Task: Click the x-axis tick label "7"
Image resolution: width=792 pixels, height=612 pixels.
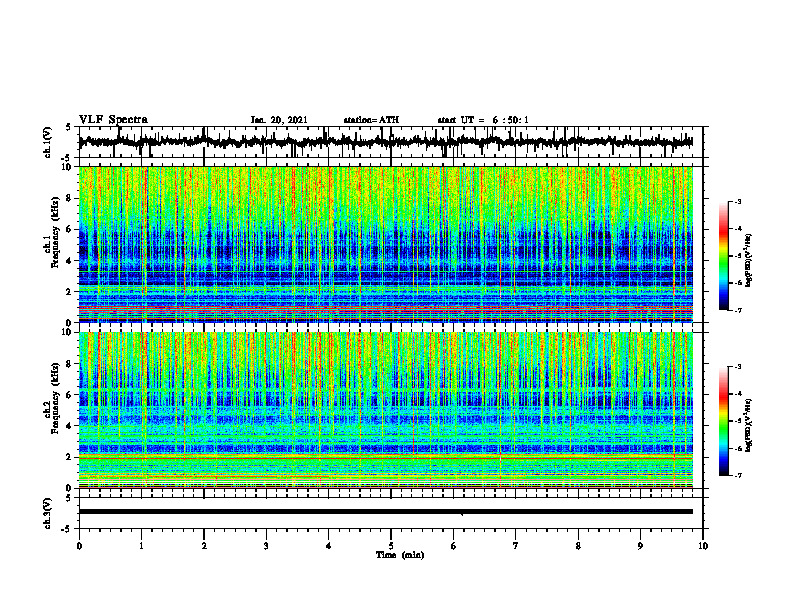Action: coord(516,546)
